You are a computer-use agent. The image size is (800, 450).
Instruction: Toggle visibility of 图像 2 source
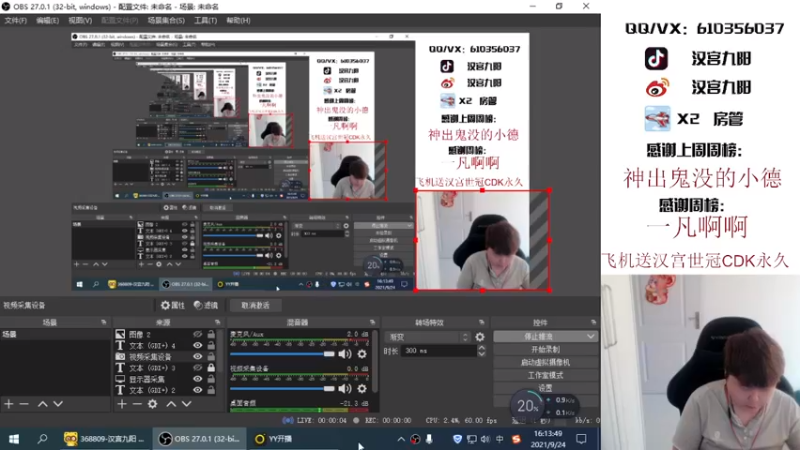click(x=197, y=334)
